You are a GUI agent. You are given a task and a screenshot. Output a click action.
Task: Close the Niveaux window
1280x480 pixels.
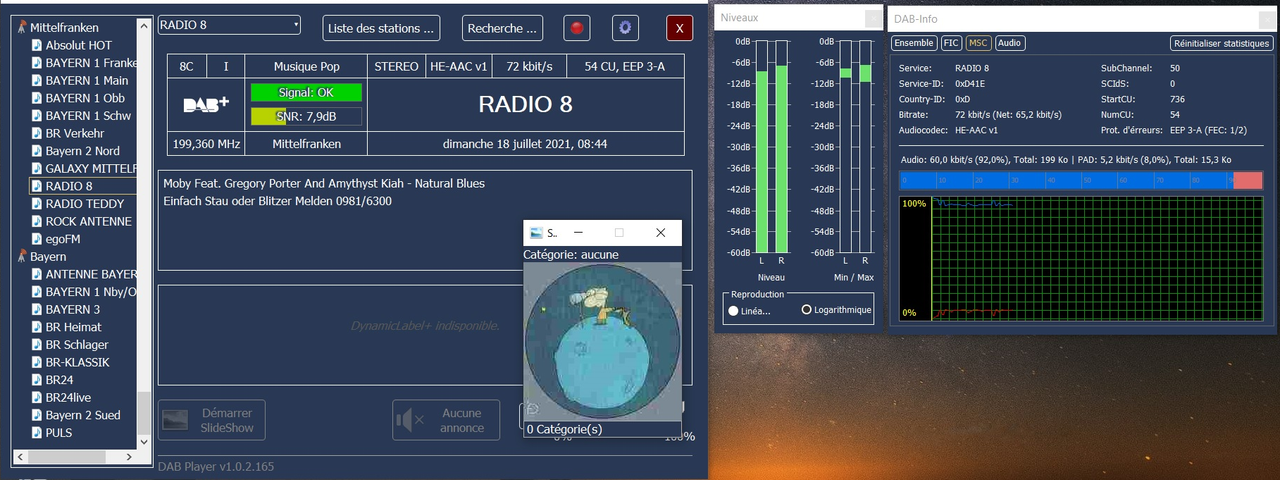coord(873,17)
